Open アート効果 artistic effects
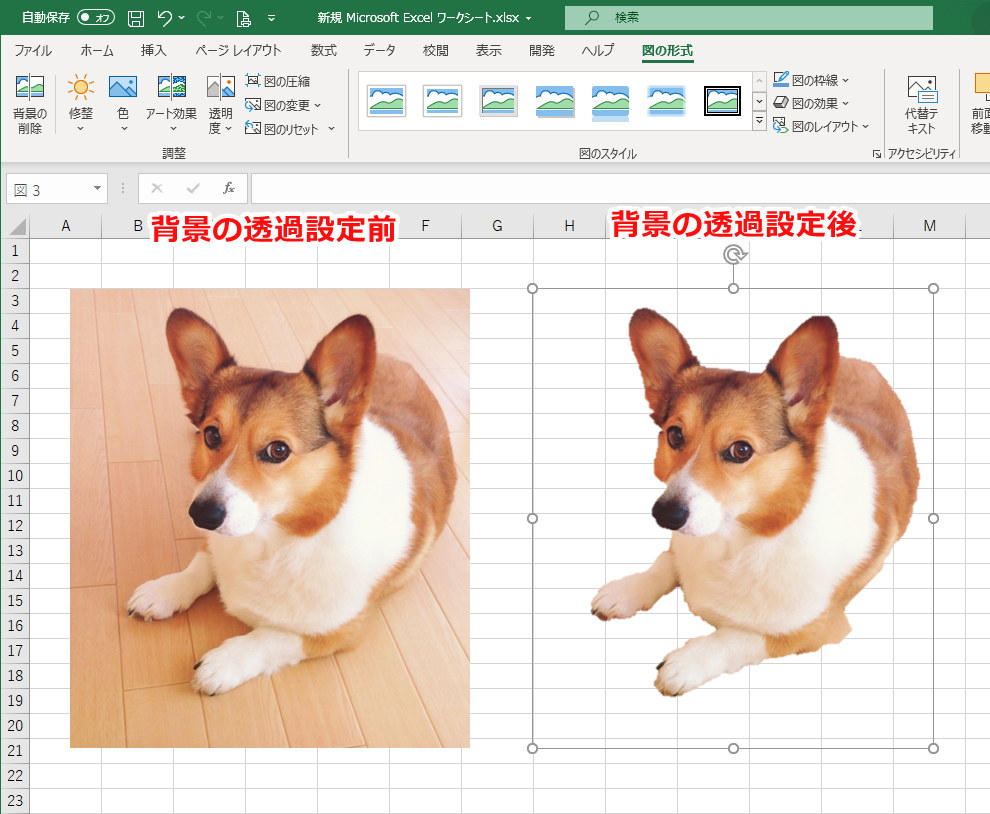 tap(171, 104)
